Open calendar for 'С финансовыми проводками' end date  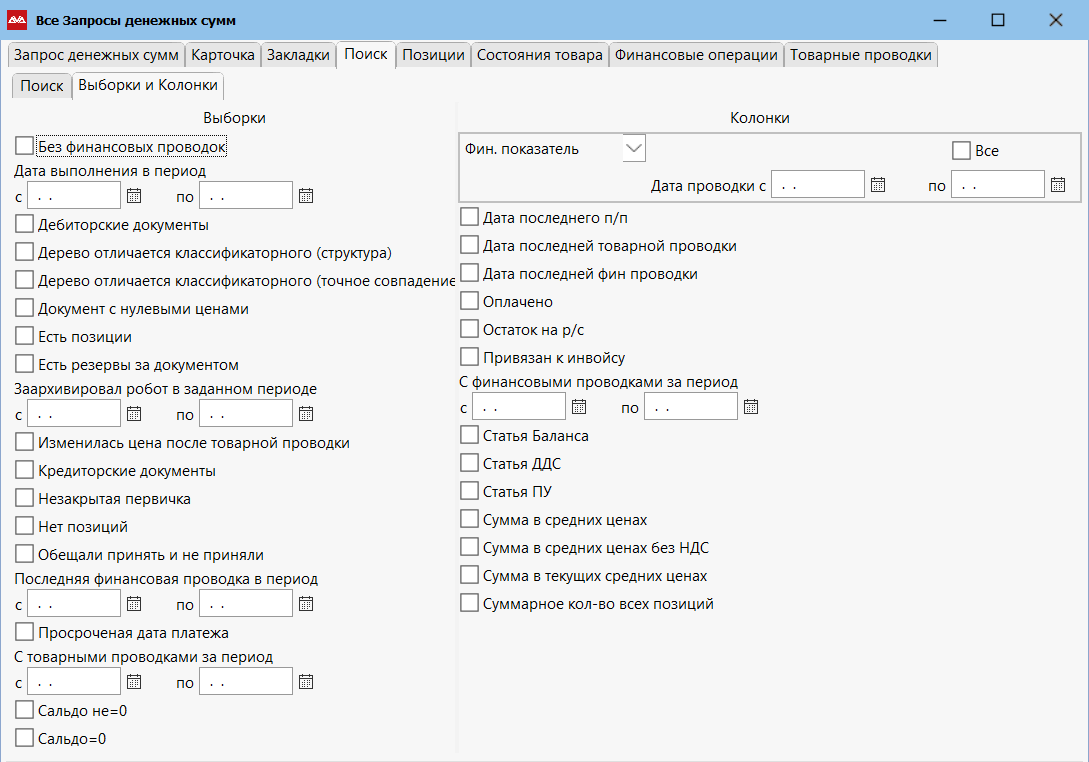[x=751, y=407]
